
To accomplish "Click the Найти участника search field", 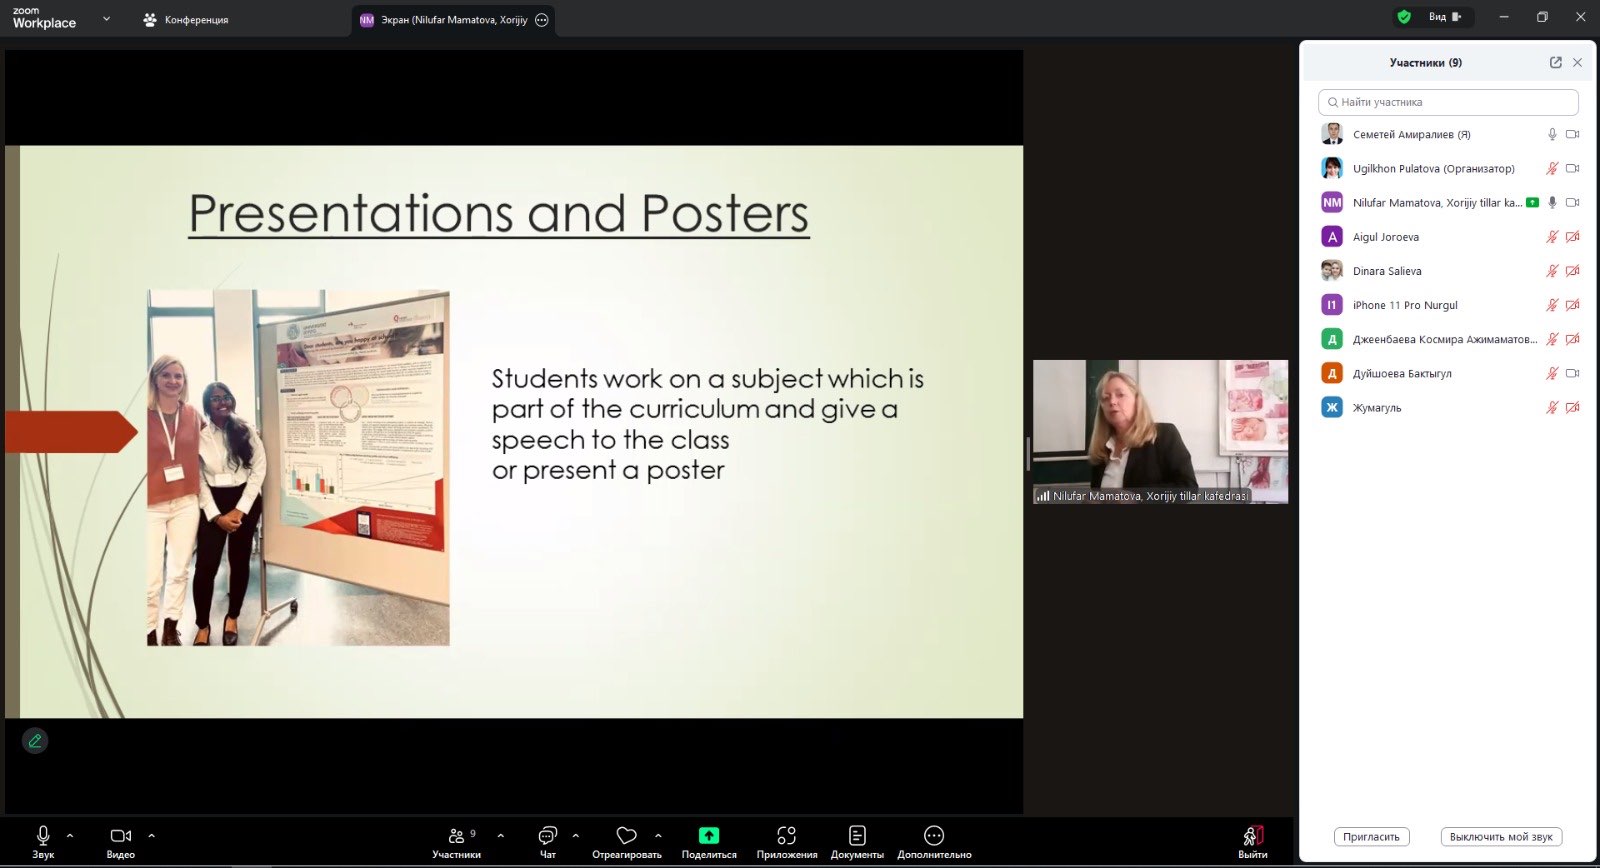I will click(1448, 102).
